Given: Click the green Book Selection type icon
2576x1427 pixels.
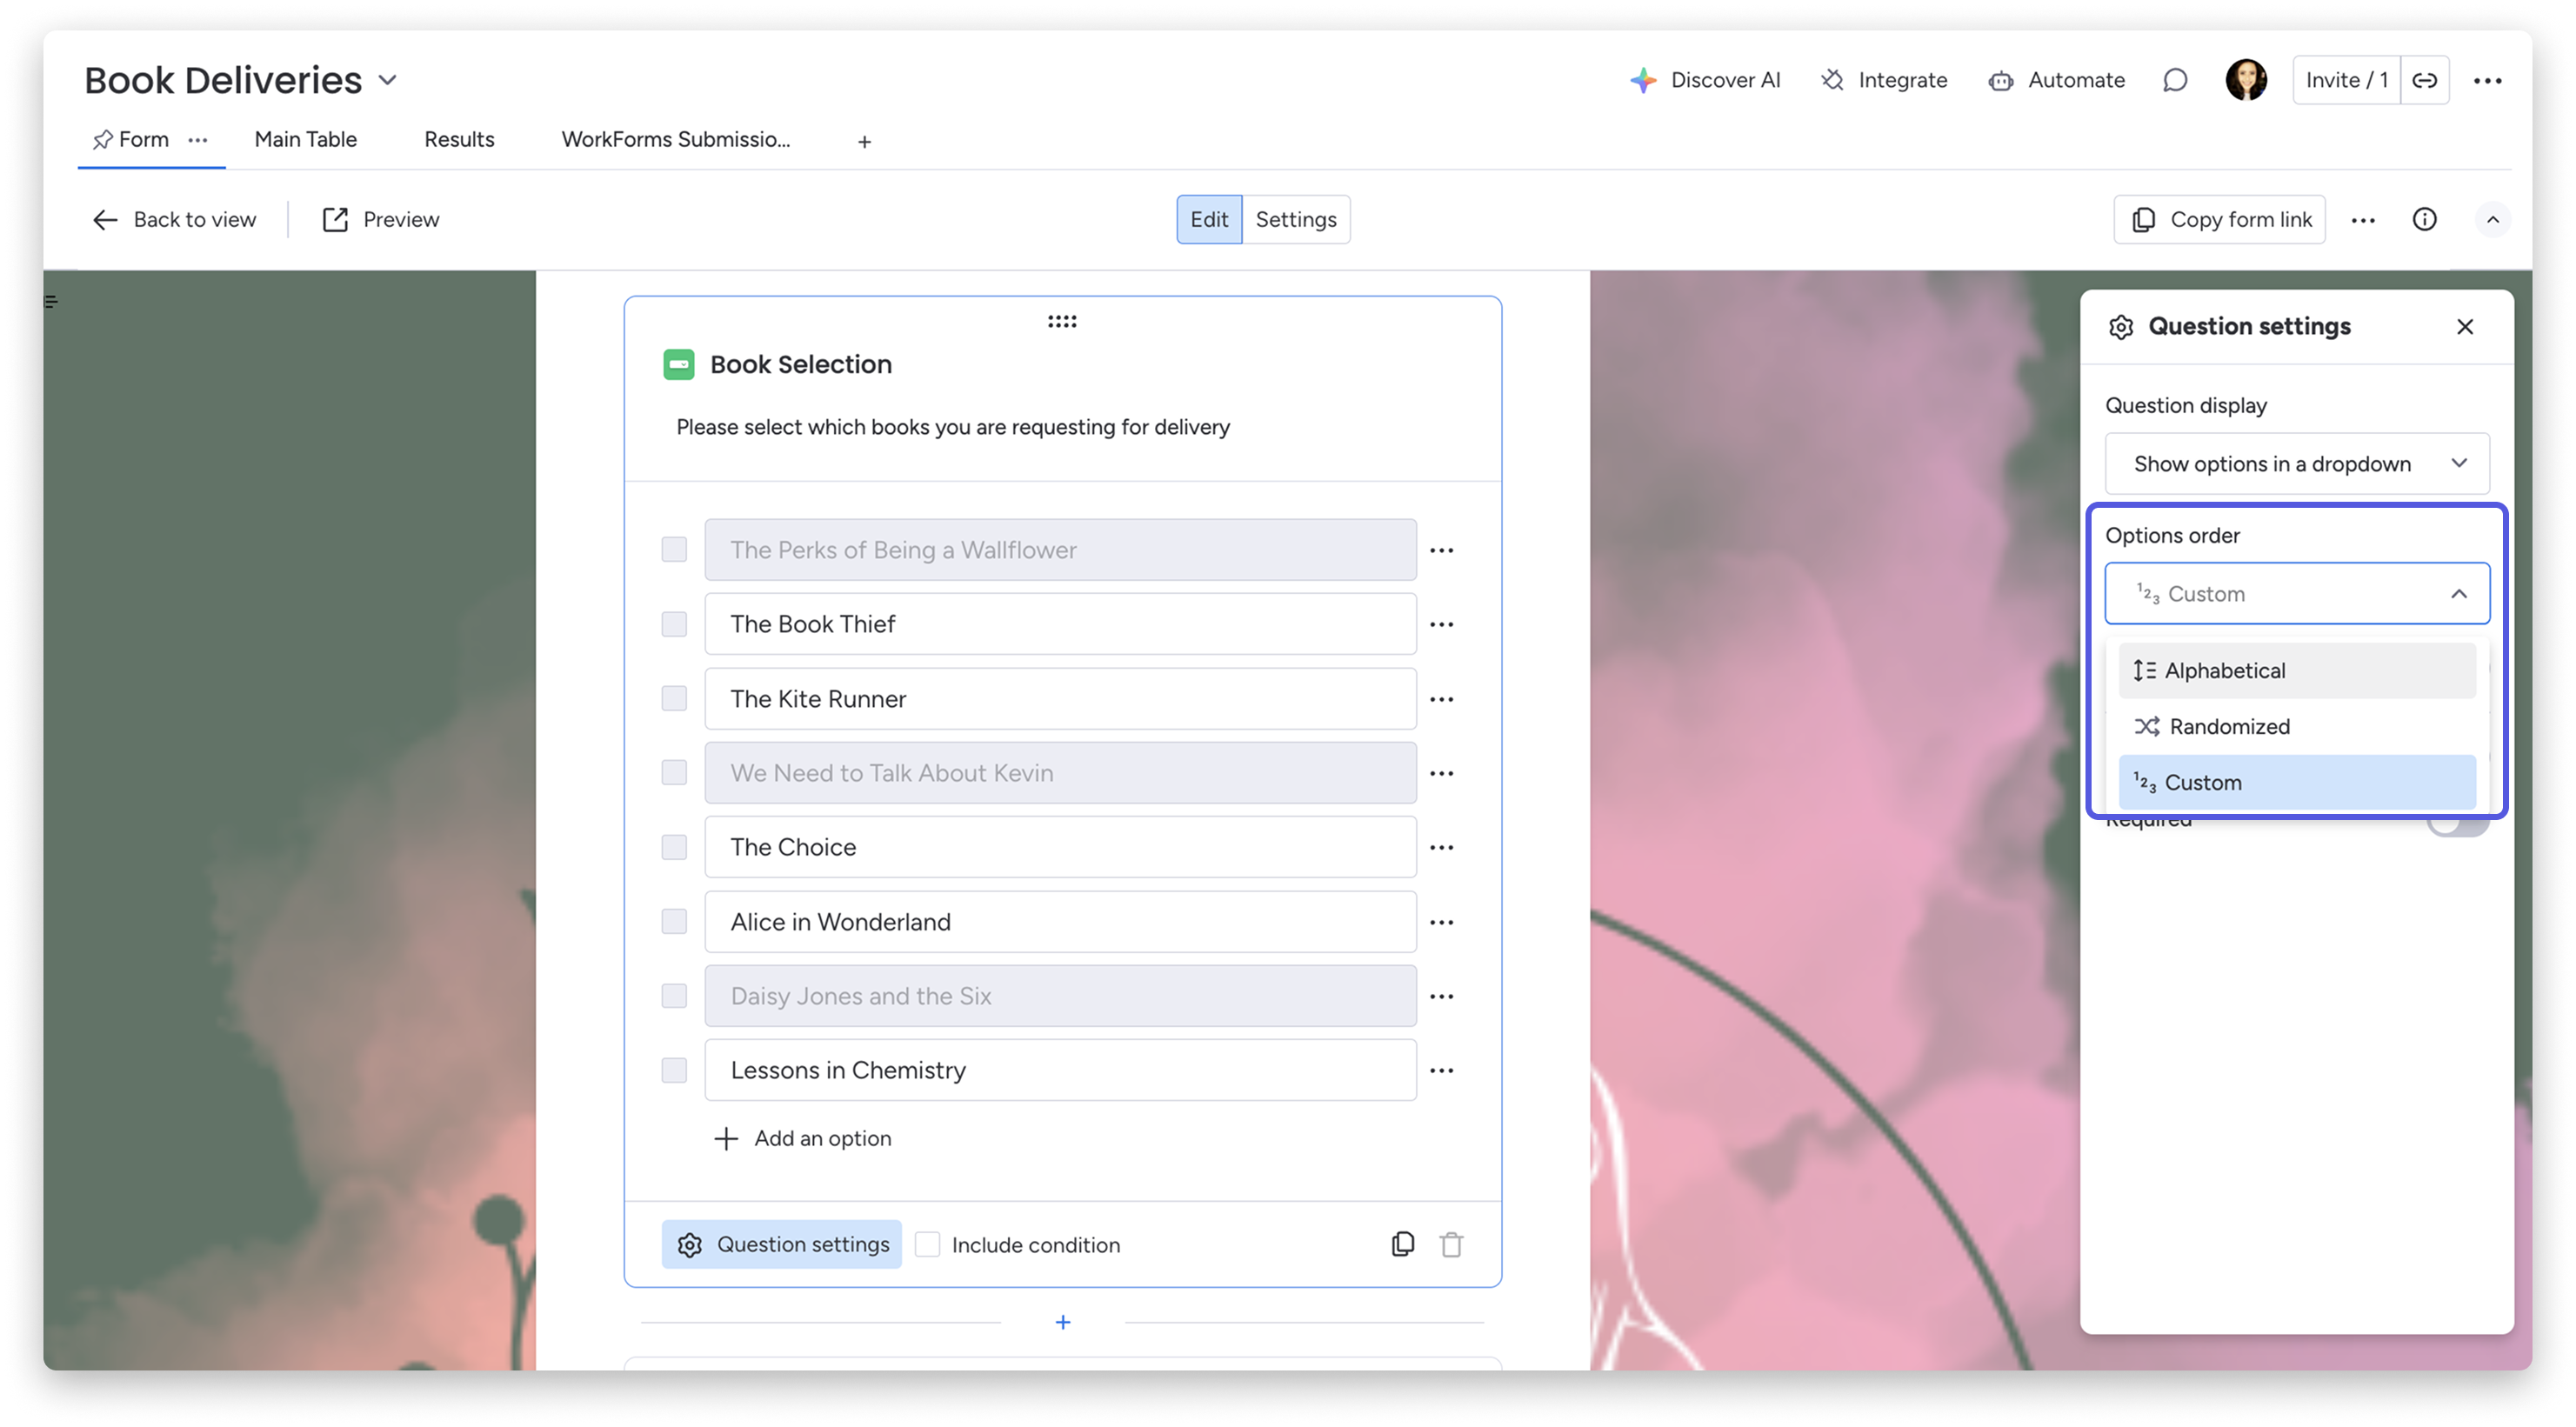Looking at the screenshot, I should 679,364.
